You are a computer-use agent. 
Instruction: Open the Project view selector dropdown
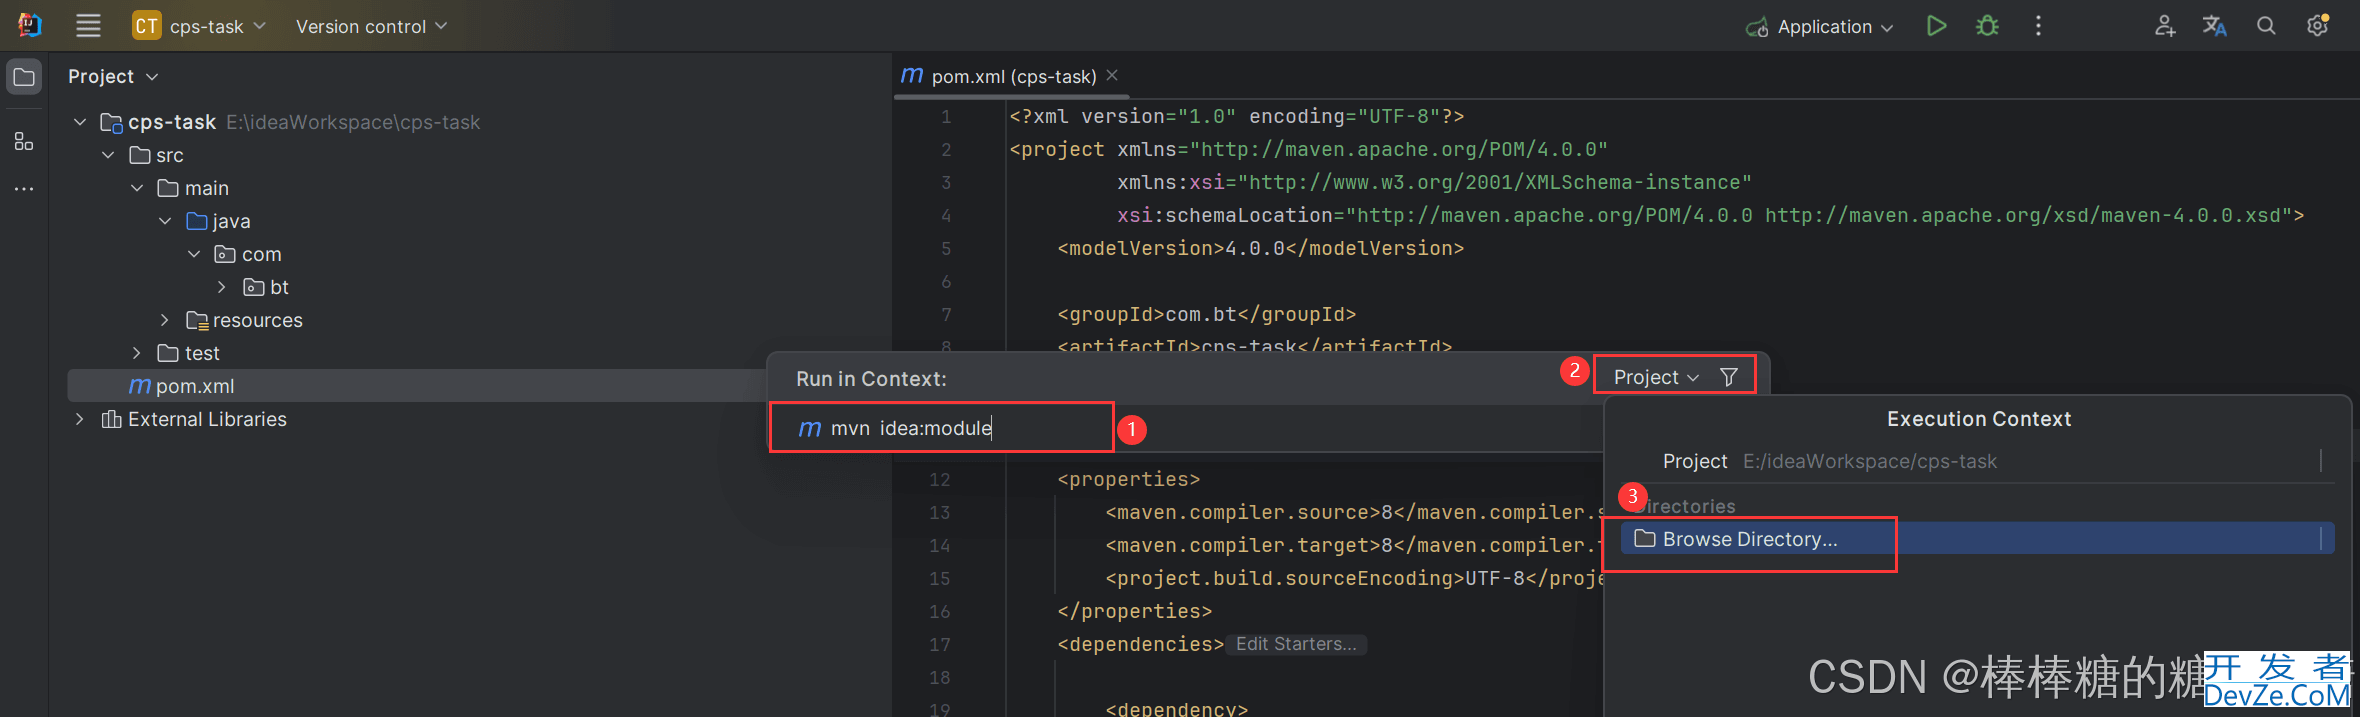[x=113, y=76]
